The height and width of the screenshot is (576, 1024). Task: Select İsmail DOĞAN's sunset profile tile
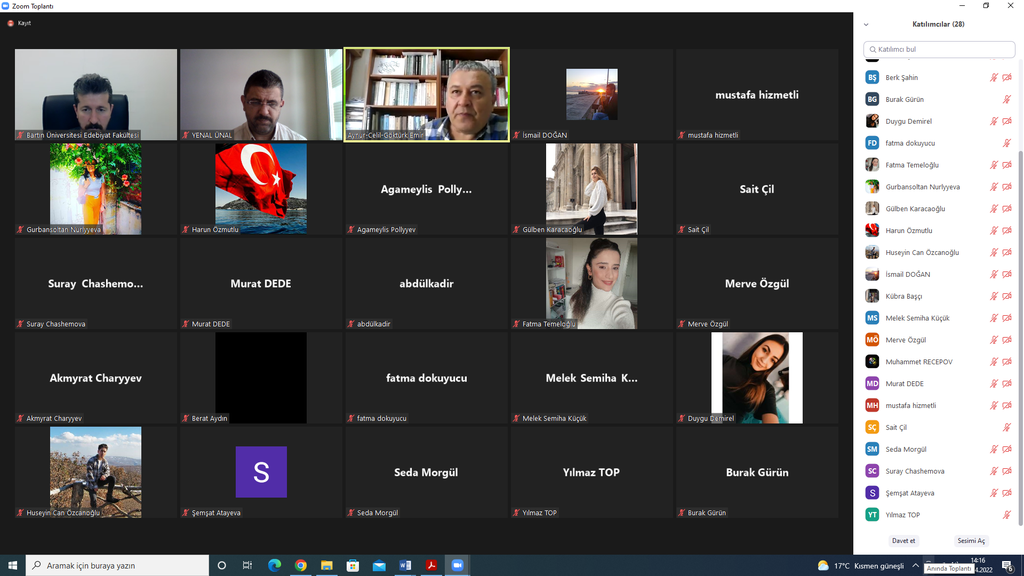tap(592, 95)
